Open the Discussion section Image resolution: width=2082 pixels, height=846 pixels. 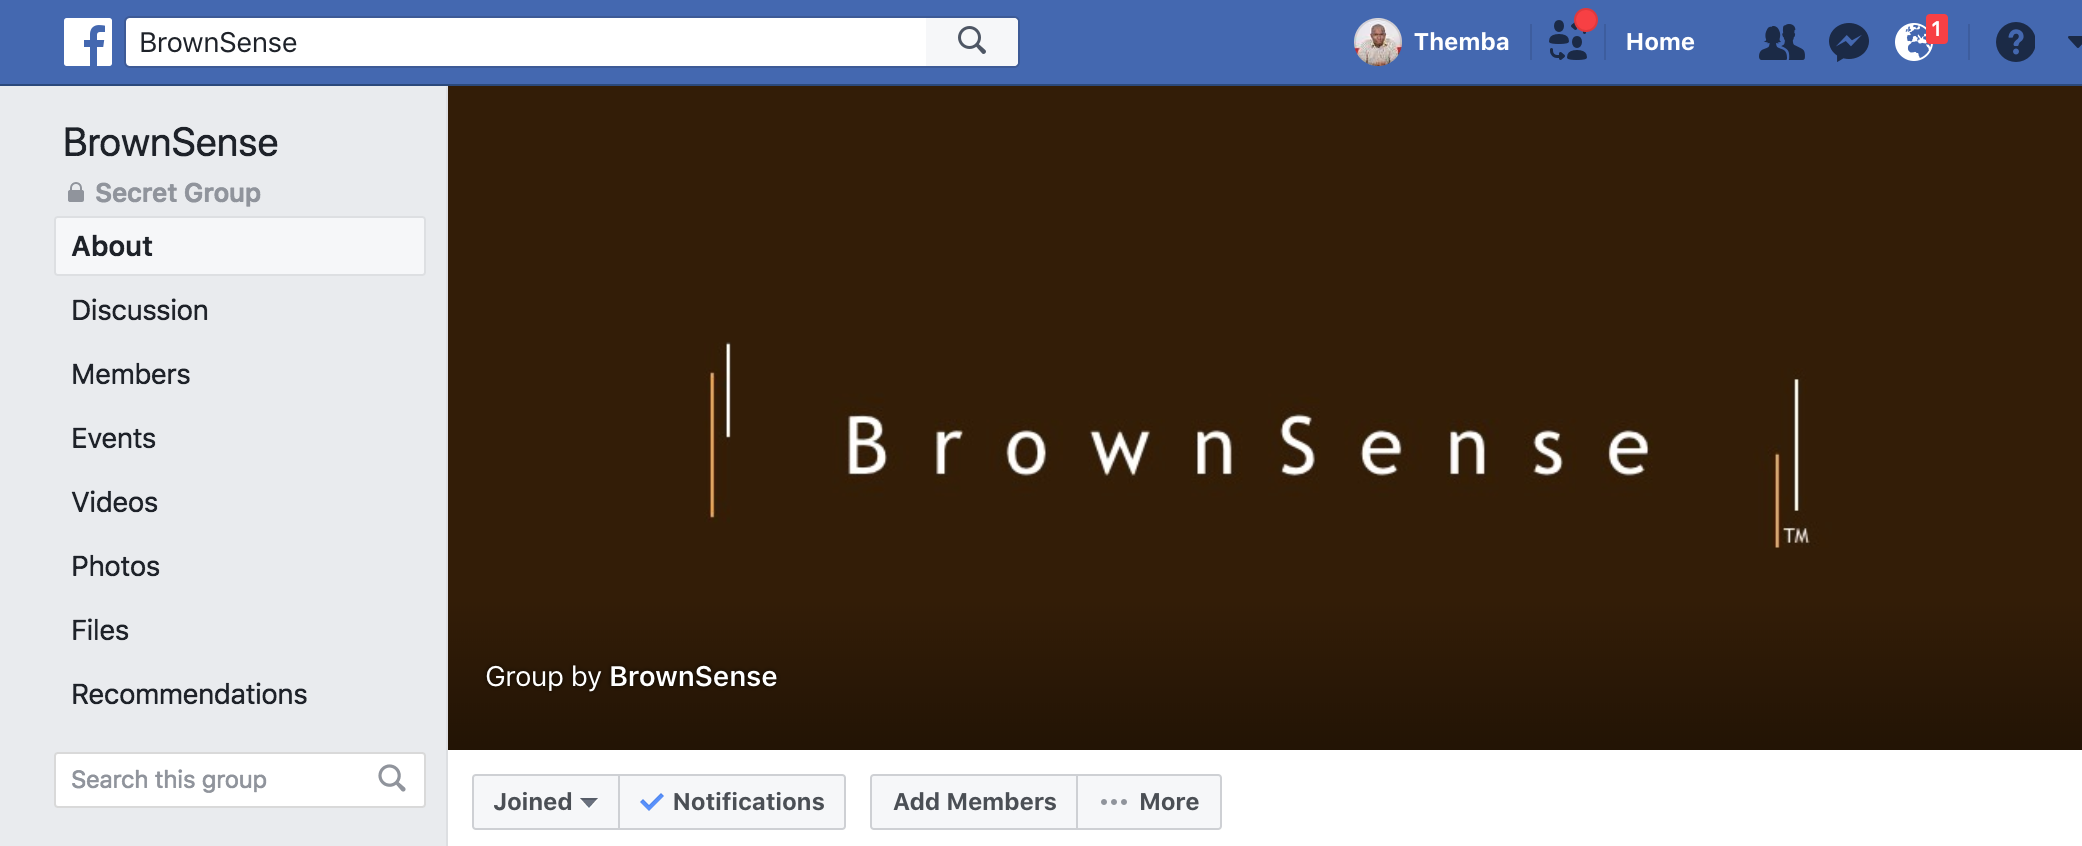click(x=140, y=310)
